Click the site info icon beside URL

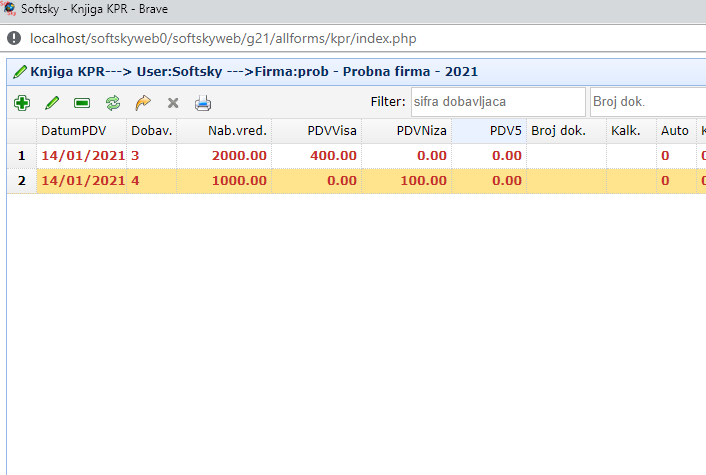(14, 39)
